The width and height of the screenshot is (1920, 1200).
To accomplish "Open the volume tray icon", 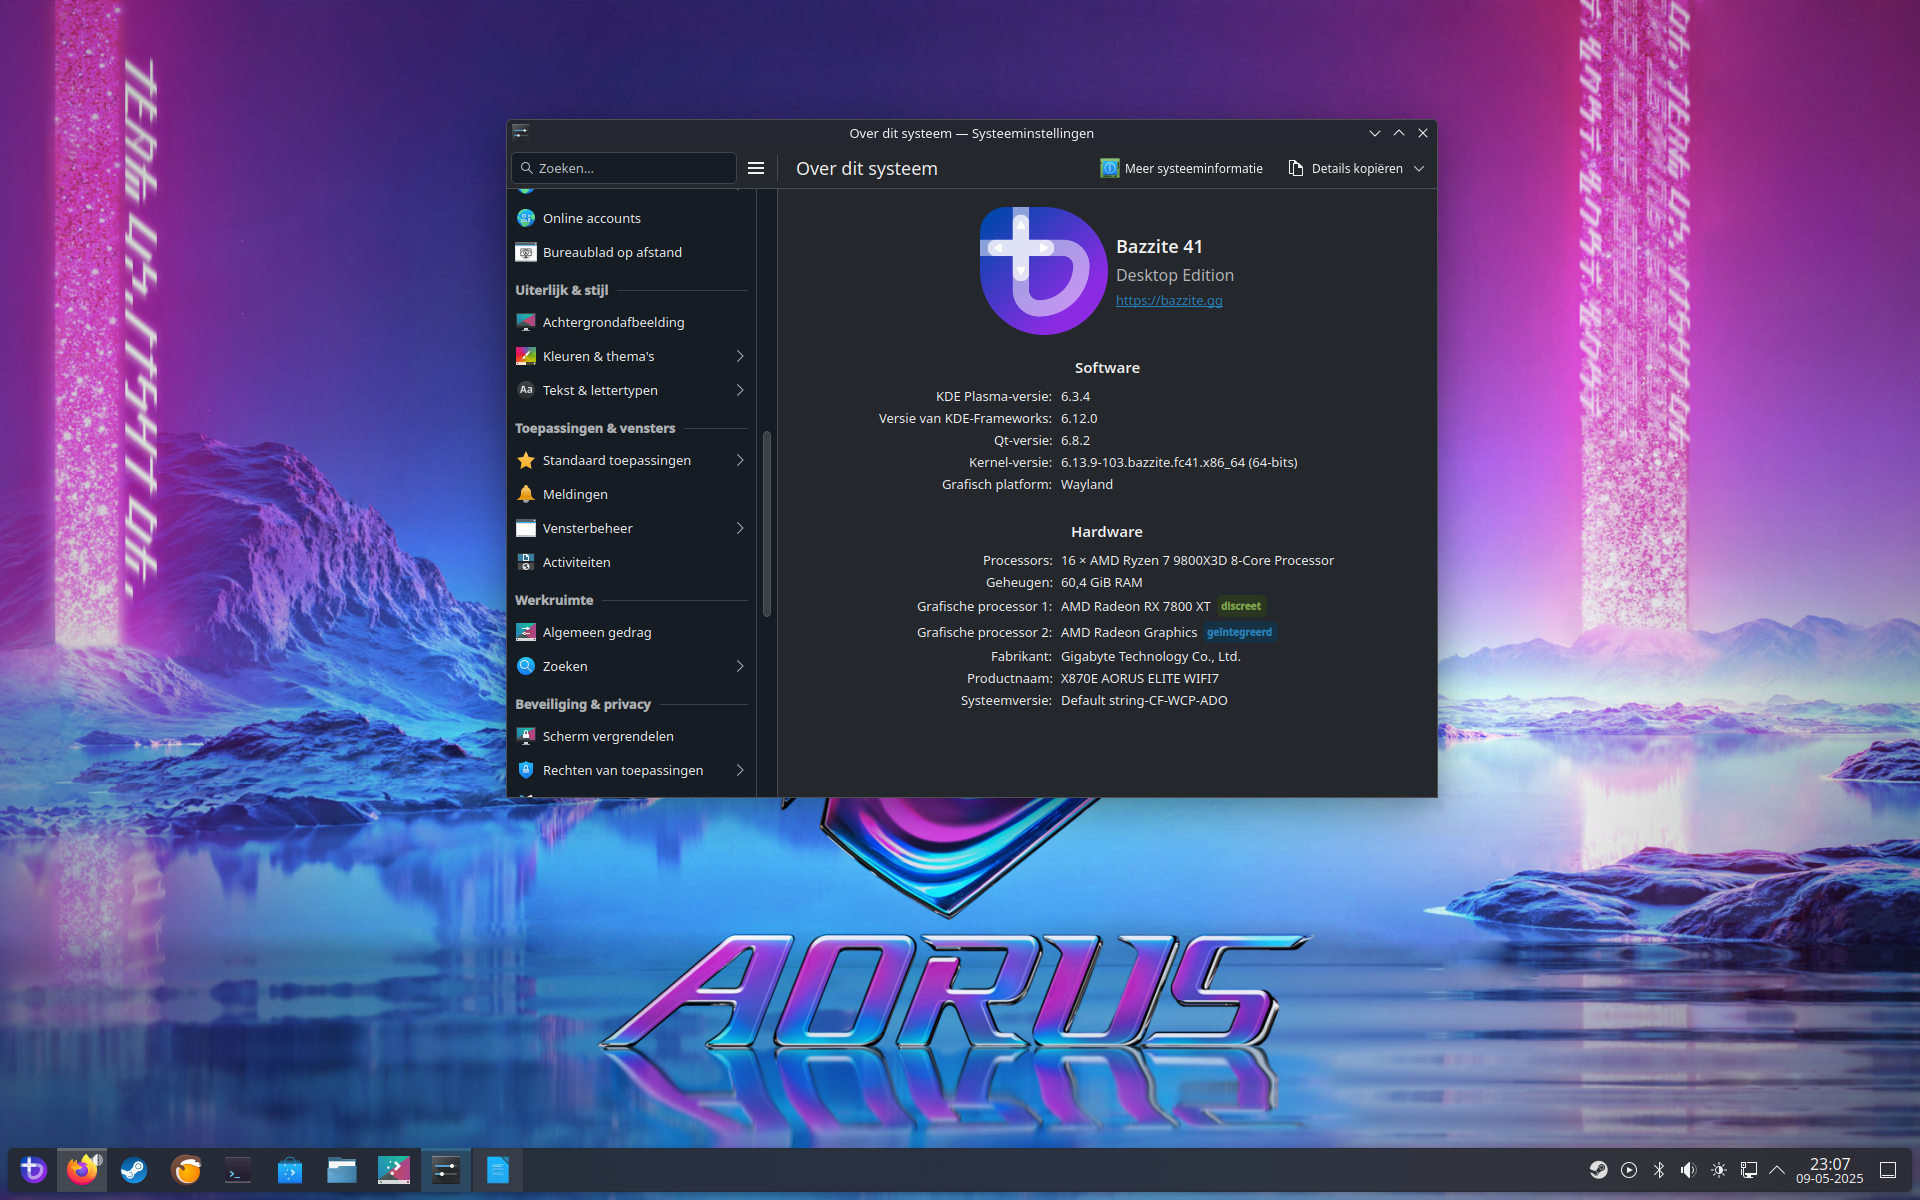I will click(x=1689, y=1170).
